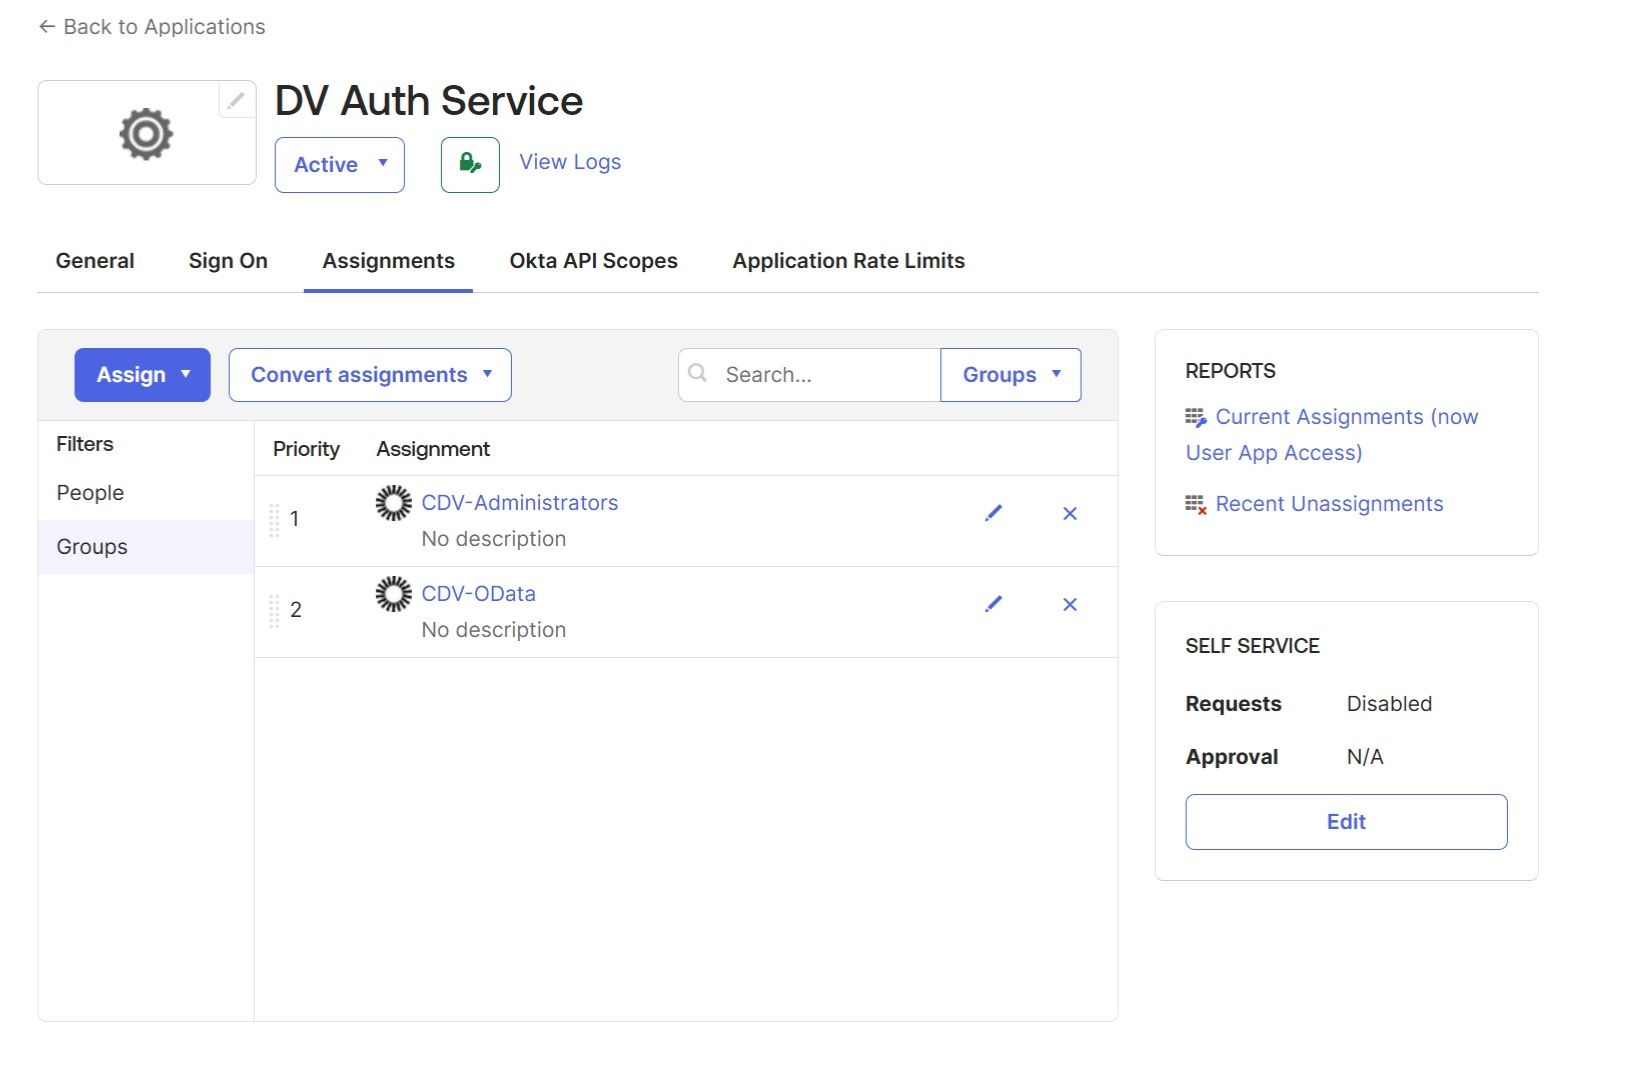This screenshot has height=1070, width=1627.
Task: Grab the drag handle for priority 1
Action: (x=274, y=520)
